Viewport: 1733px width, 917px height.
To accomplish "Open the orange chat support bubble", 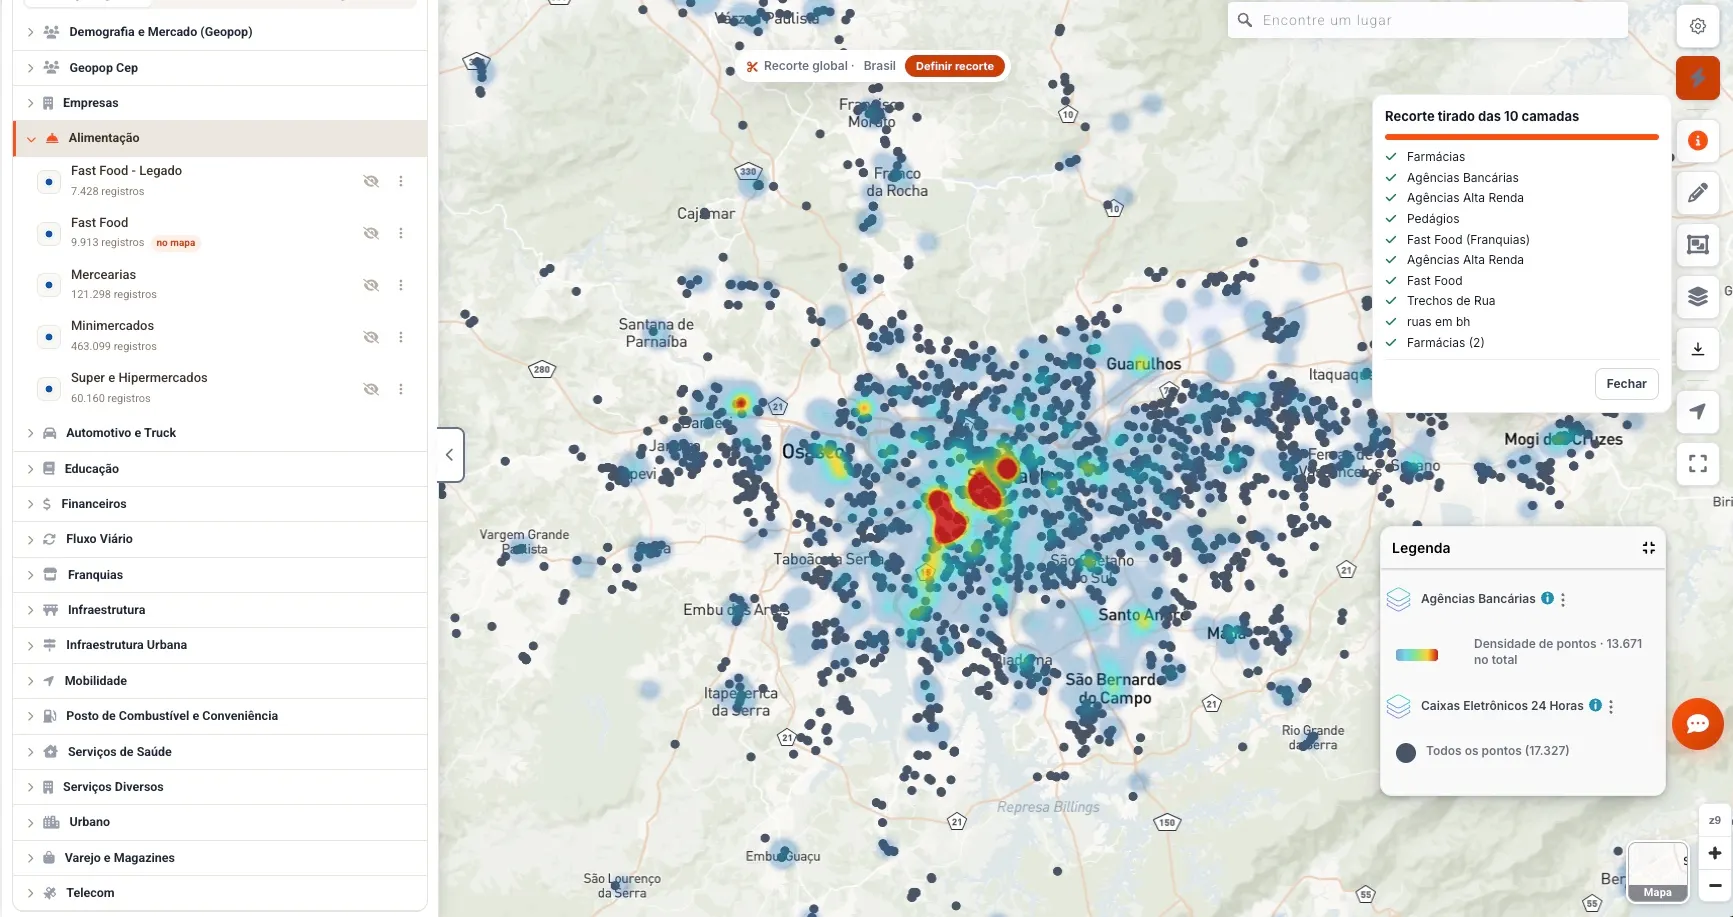I will pyautogui.click(x=1698, y=724).
